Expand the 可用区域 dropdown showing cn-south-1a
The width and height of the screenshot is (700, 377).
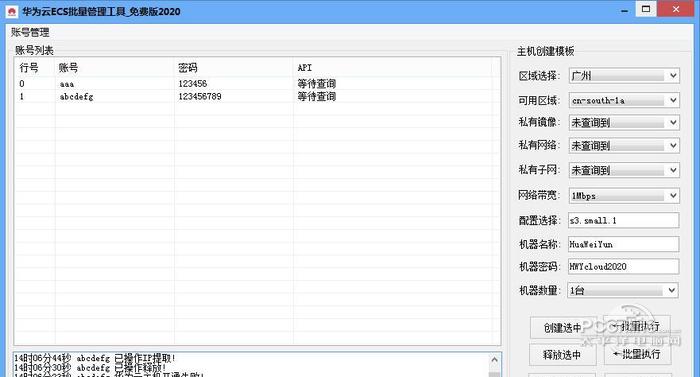(x=624, y=101)
